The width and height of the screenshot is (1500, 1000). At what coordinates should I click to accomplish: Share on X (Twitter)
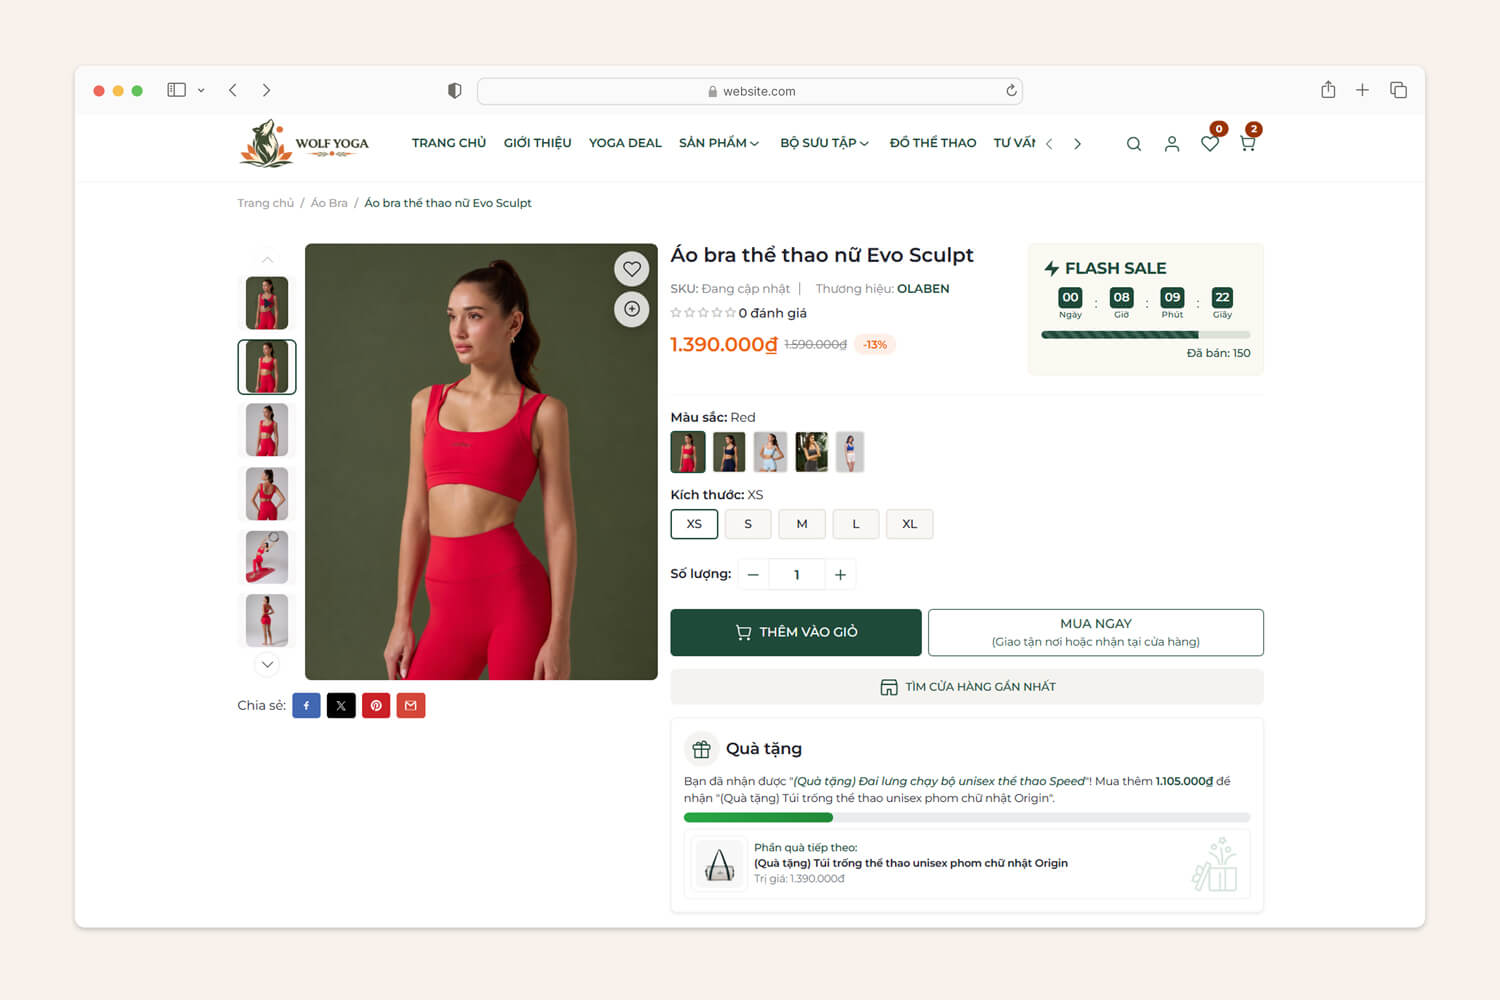pos(341,706)
